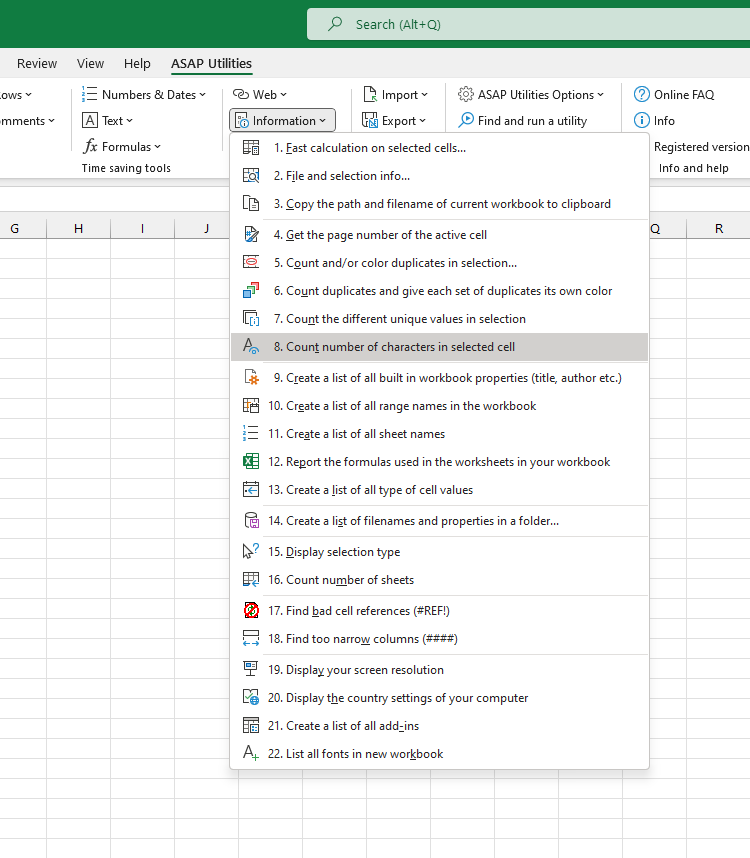Click the add-ins list icon

pyautogui.click(x=251, y=726)
